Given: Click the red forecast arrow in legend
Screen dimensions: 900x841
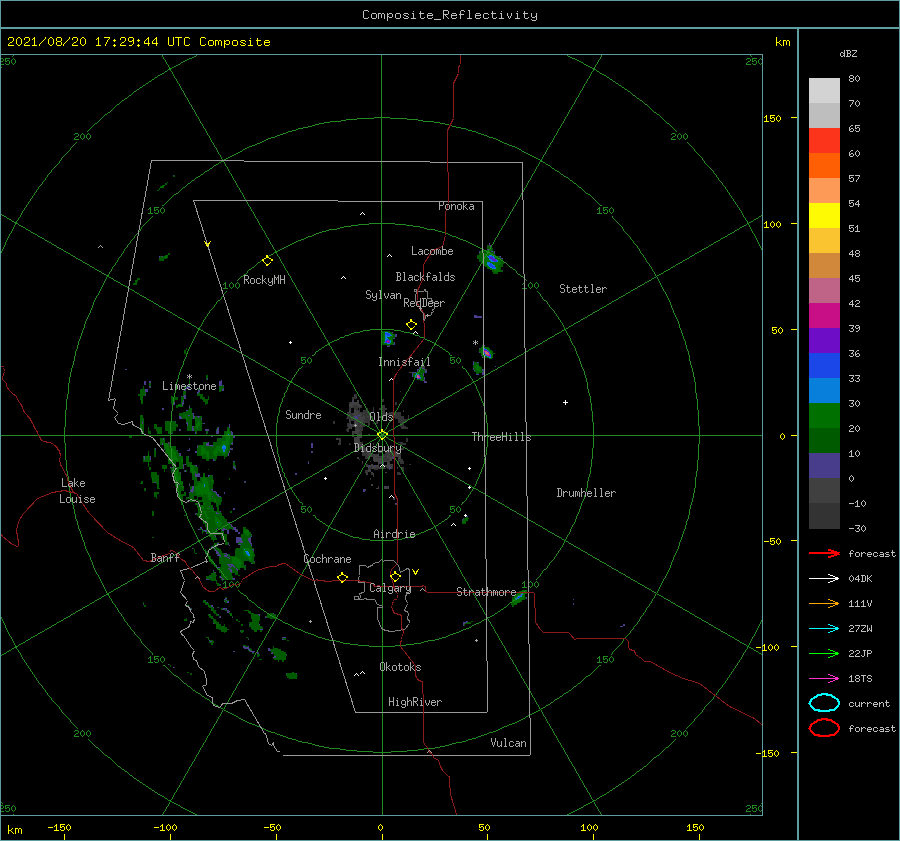Looking at the screenshot, I should click(x=824, y=553).
